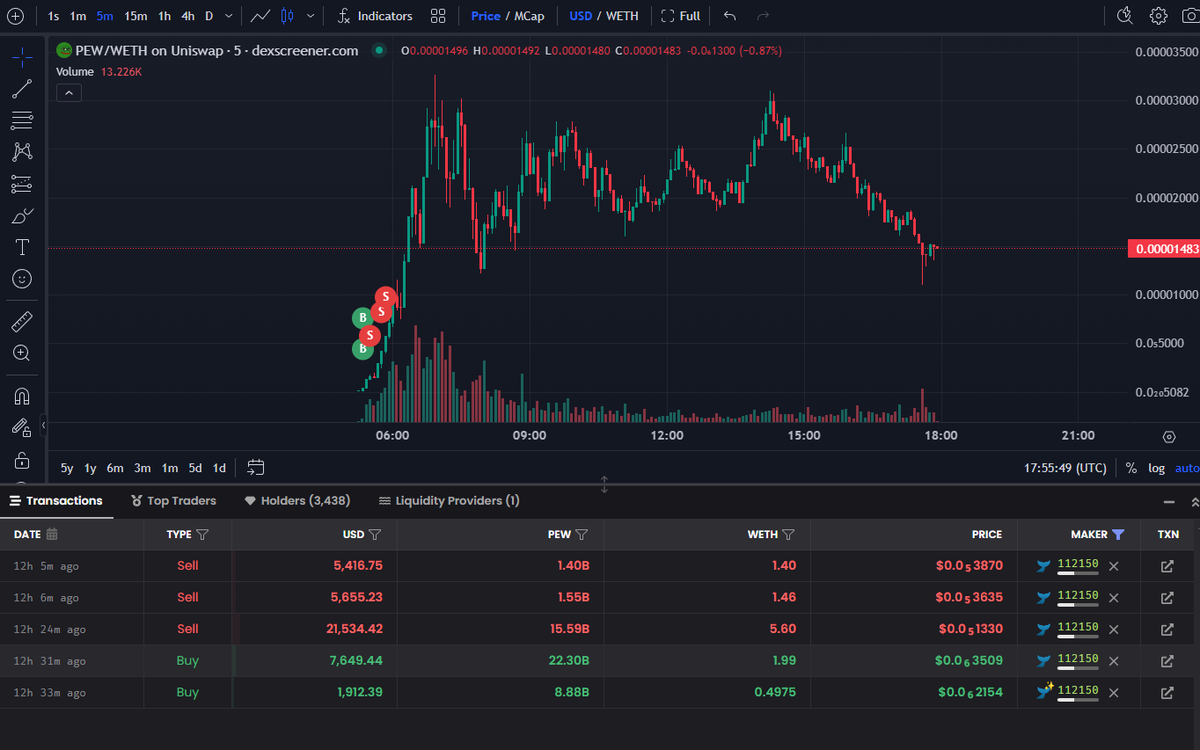Select the brush drawing tool
The width and height of the screenshot is (1200, 750).
tap(21, 215)
